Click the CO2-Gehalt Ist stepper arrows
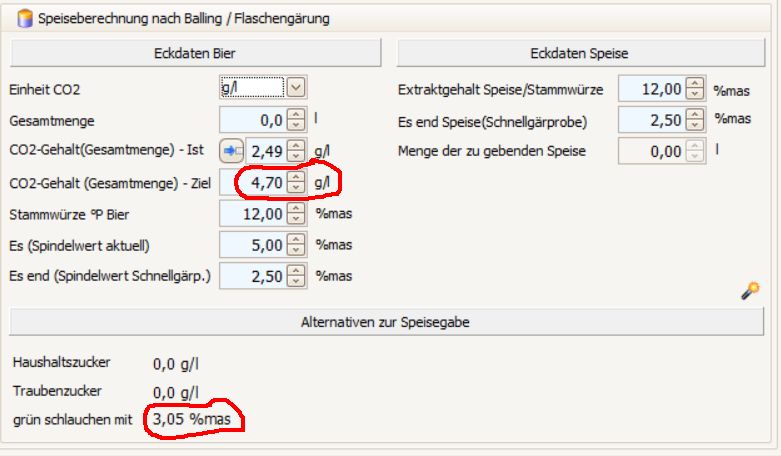781x456 pixels. pyautogui.click(x=297, y=151)
